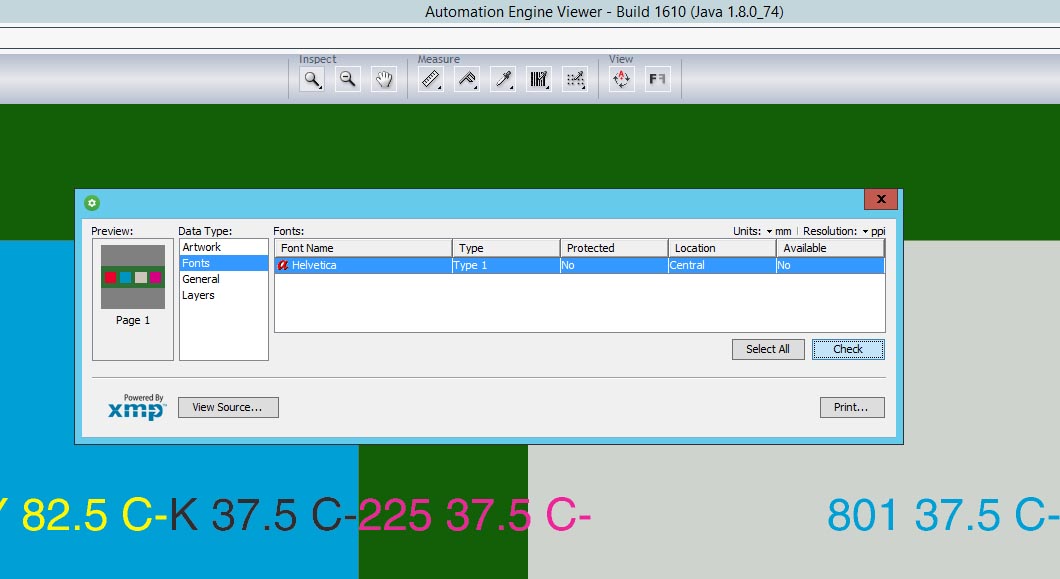Click the Type 1 cell

point(506,265)
